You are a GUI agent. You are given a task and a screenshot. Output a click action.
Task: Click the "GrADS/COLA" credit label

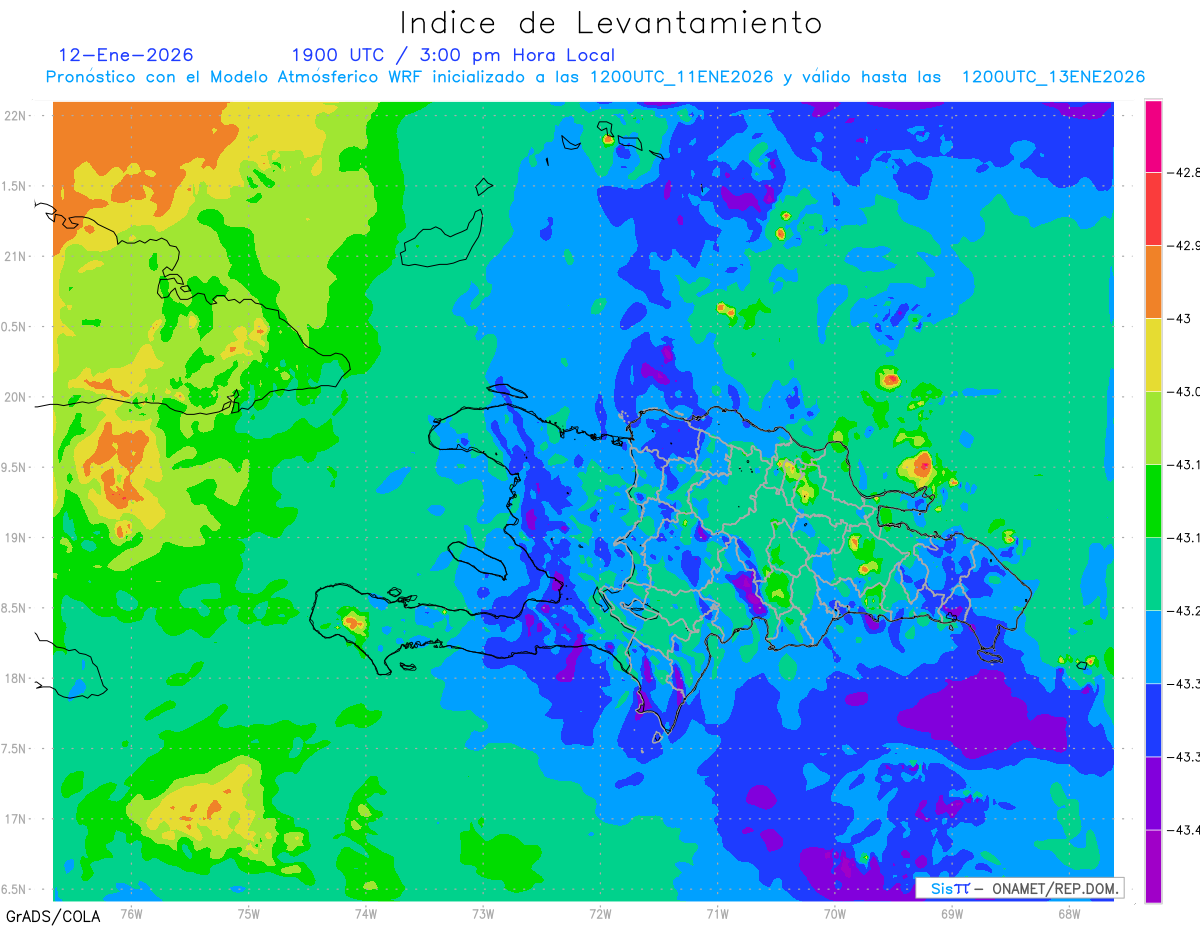tap(53, 916)
